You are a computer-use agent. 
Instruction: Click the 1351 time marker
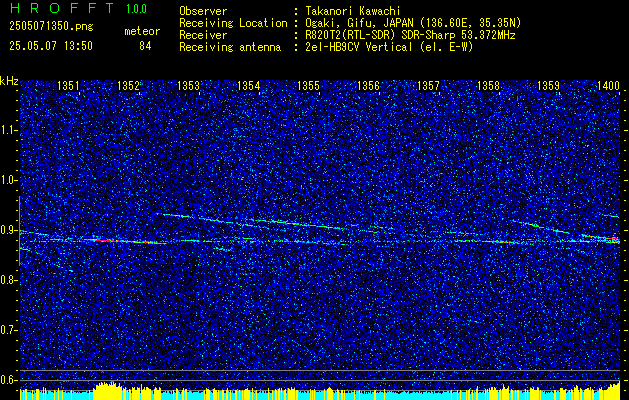(x=68, y=85)
